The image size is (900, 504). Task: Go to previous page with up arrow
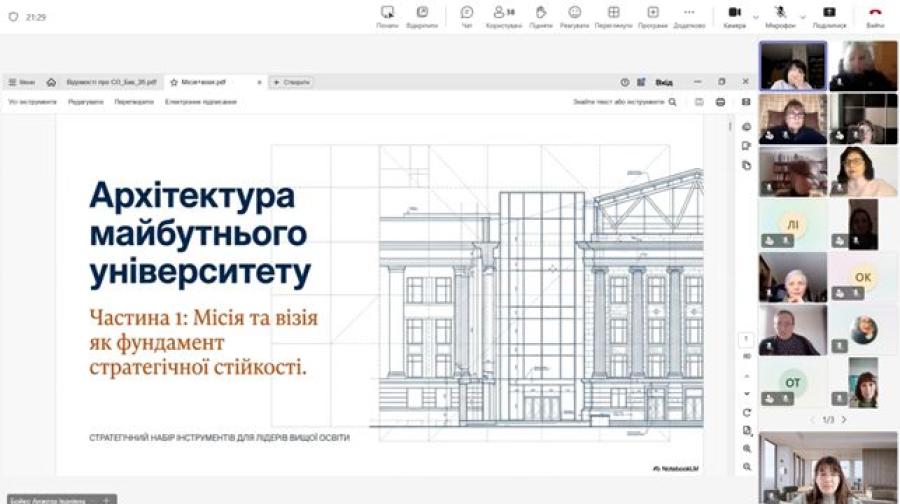pos(747,376)
